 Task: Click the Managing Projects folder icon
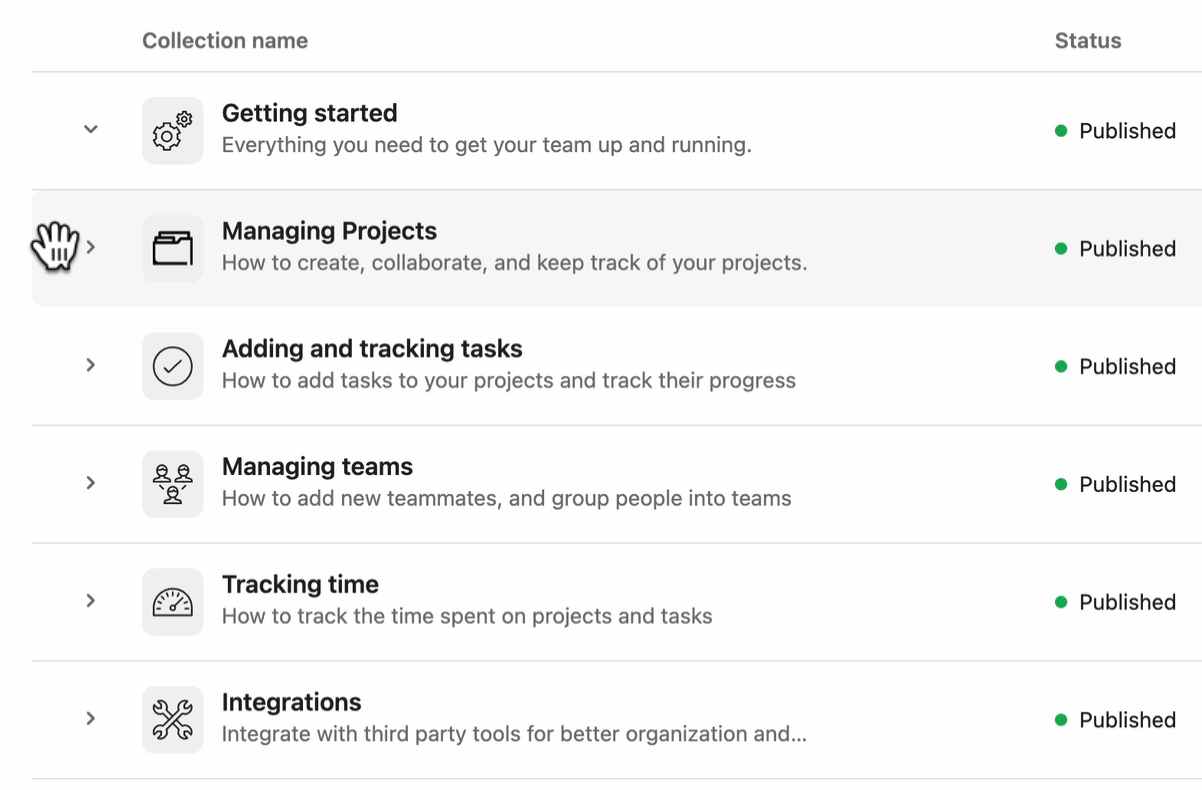point(172,248)
